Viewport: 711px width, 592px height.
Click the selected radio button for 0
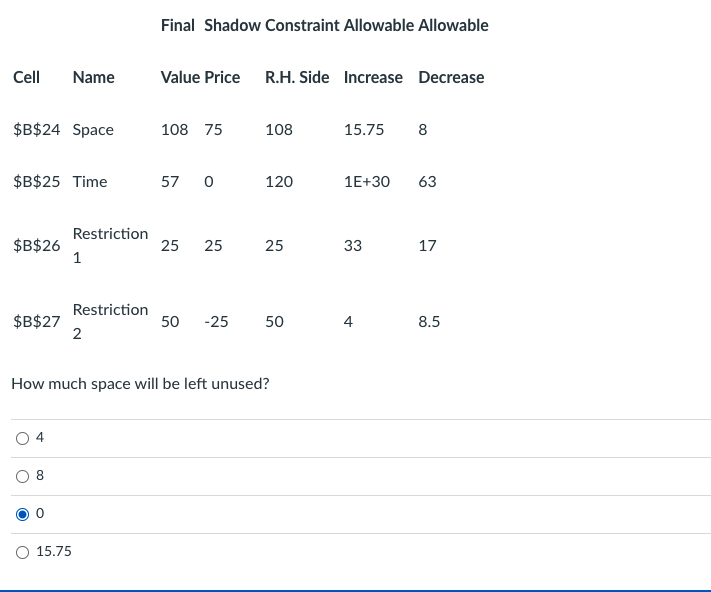click(x=22, y=513)
